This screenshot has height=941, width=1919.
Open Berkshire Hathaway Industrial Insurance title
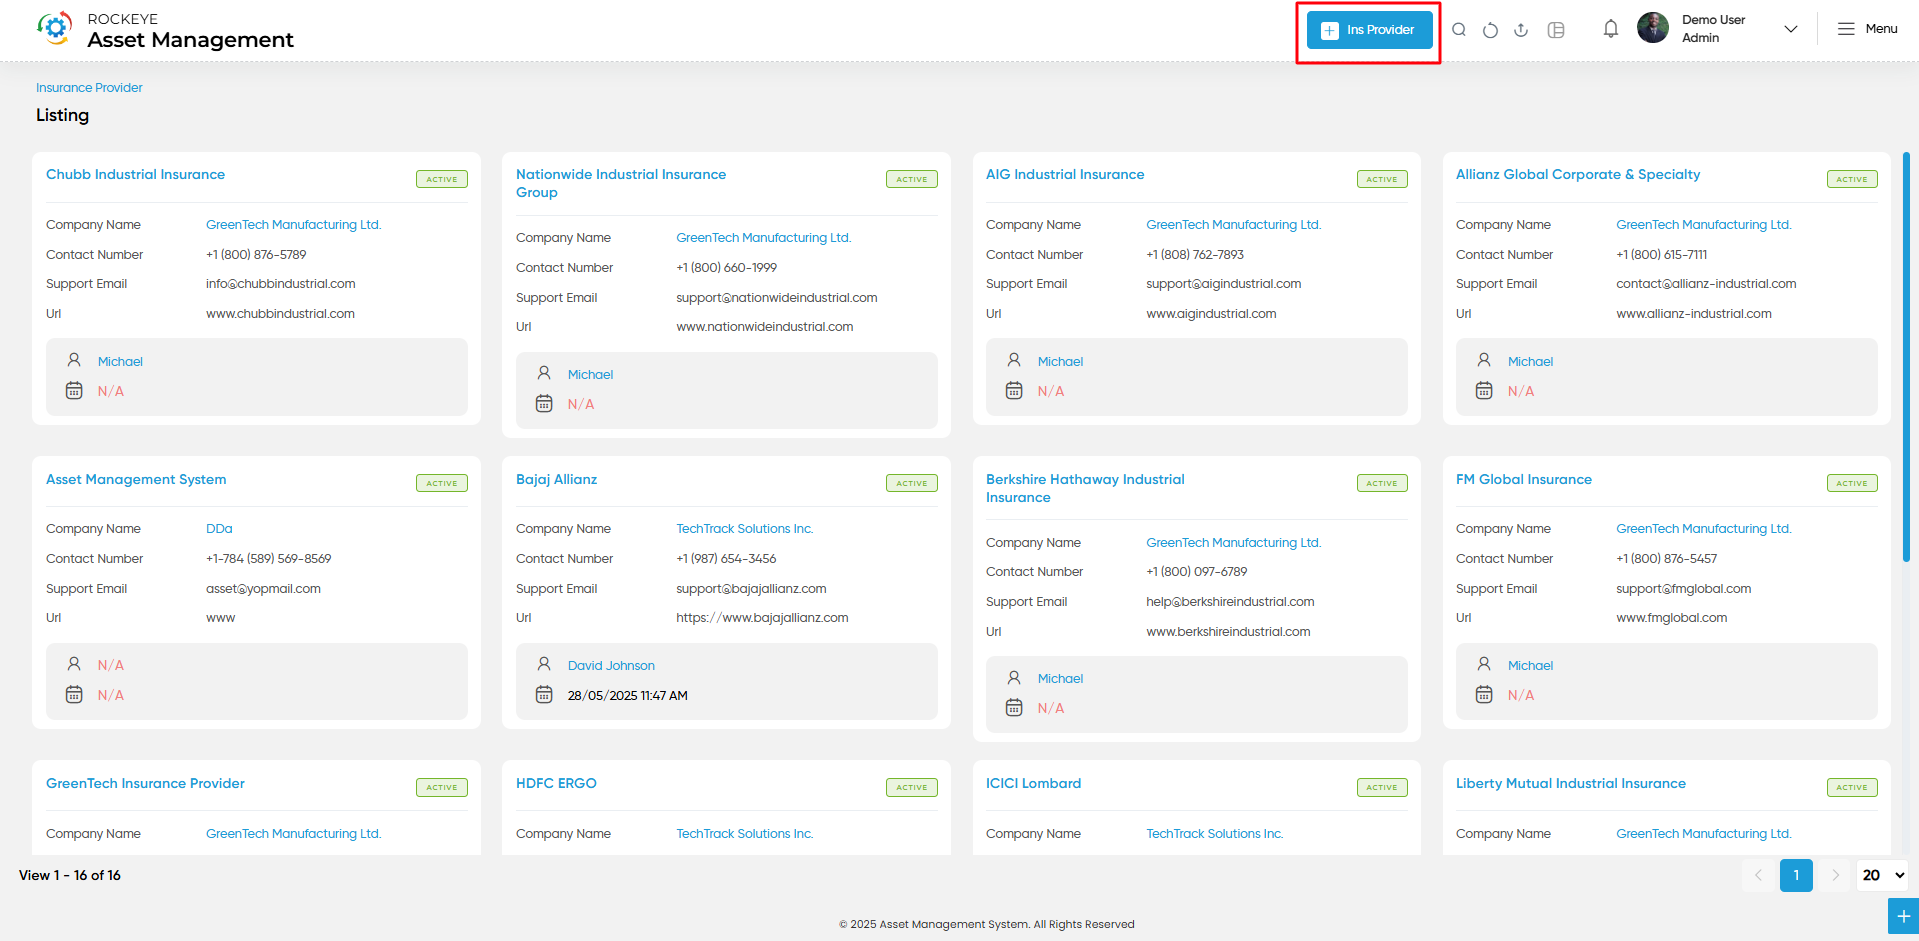pos(1085,488)
